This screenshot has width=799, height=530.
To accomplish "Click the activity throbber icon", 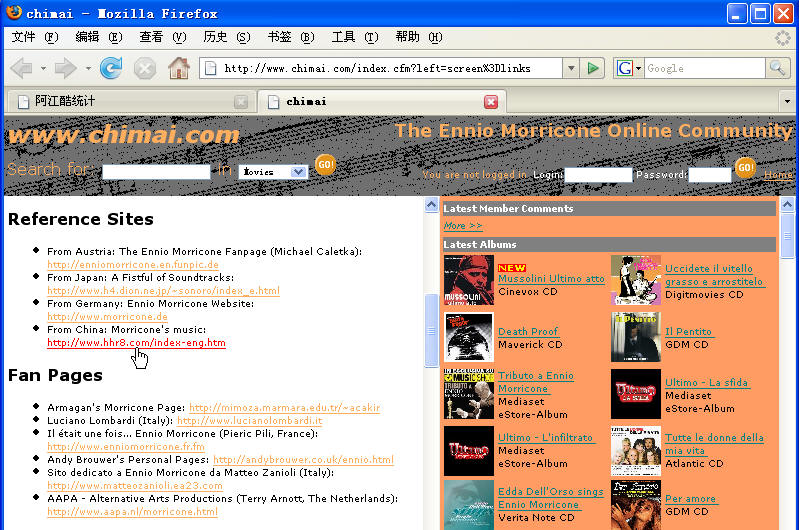I will [783, 38].
